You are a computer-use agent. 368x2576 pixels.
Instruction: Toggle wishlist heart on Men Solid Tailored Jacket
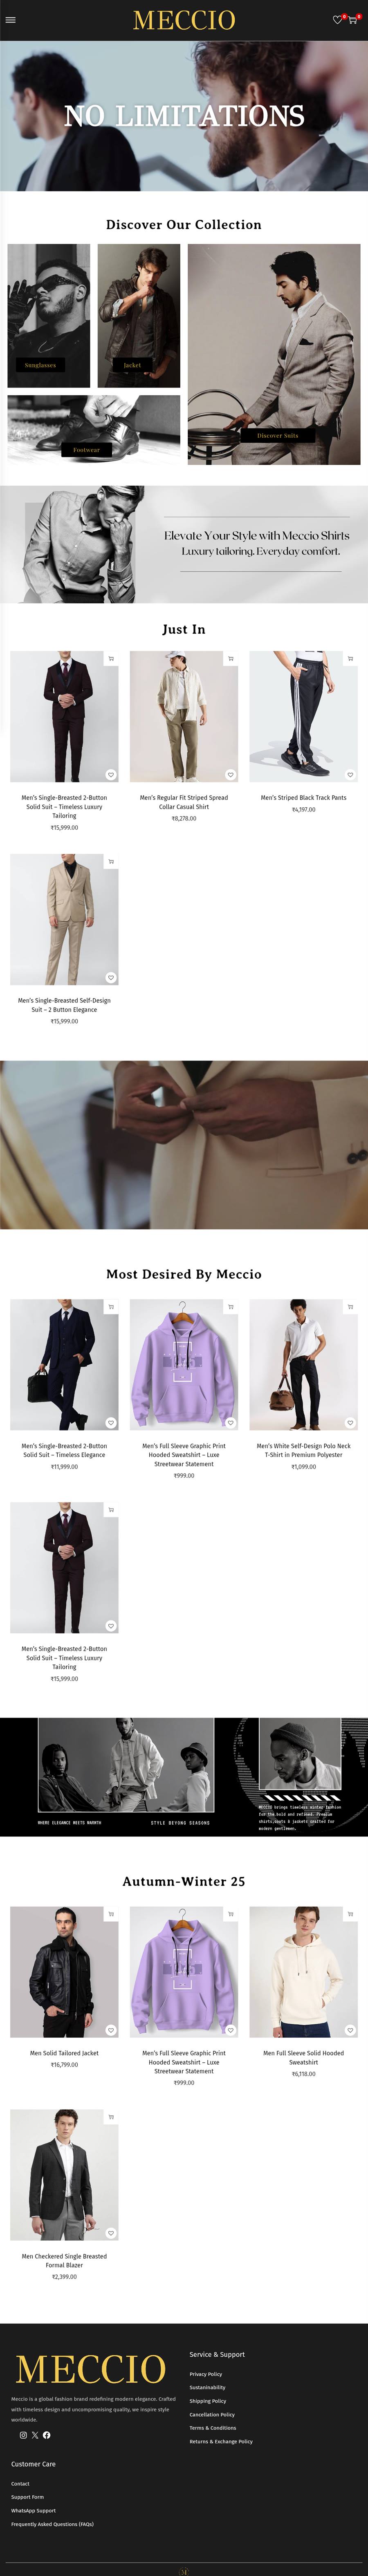point(111,2030)
